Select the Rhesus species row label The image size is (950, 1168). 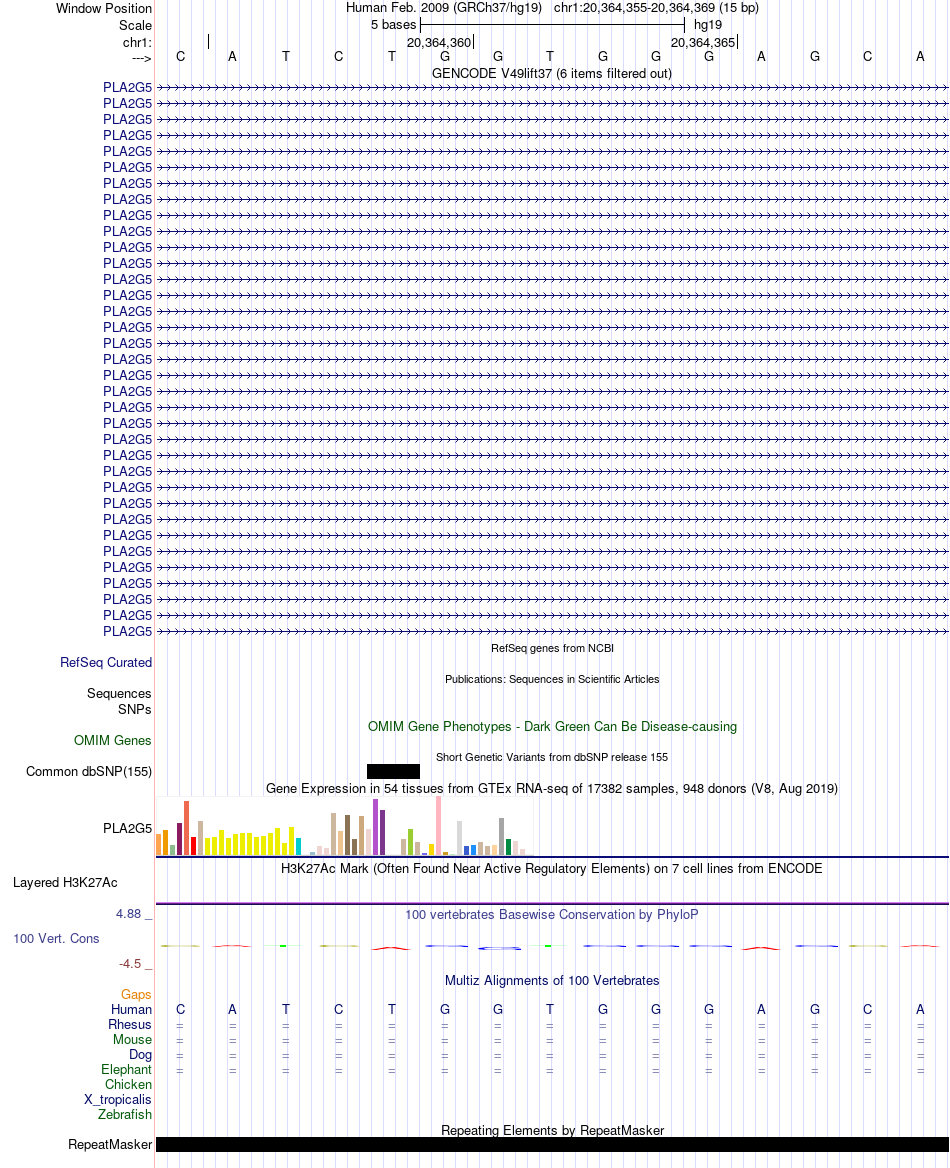click(130, 1024)
